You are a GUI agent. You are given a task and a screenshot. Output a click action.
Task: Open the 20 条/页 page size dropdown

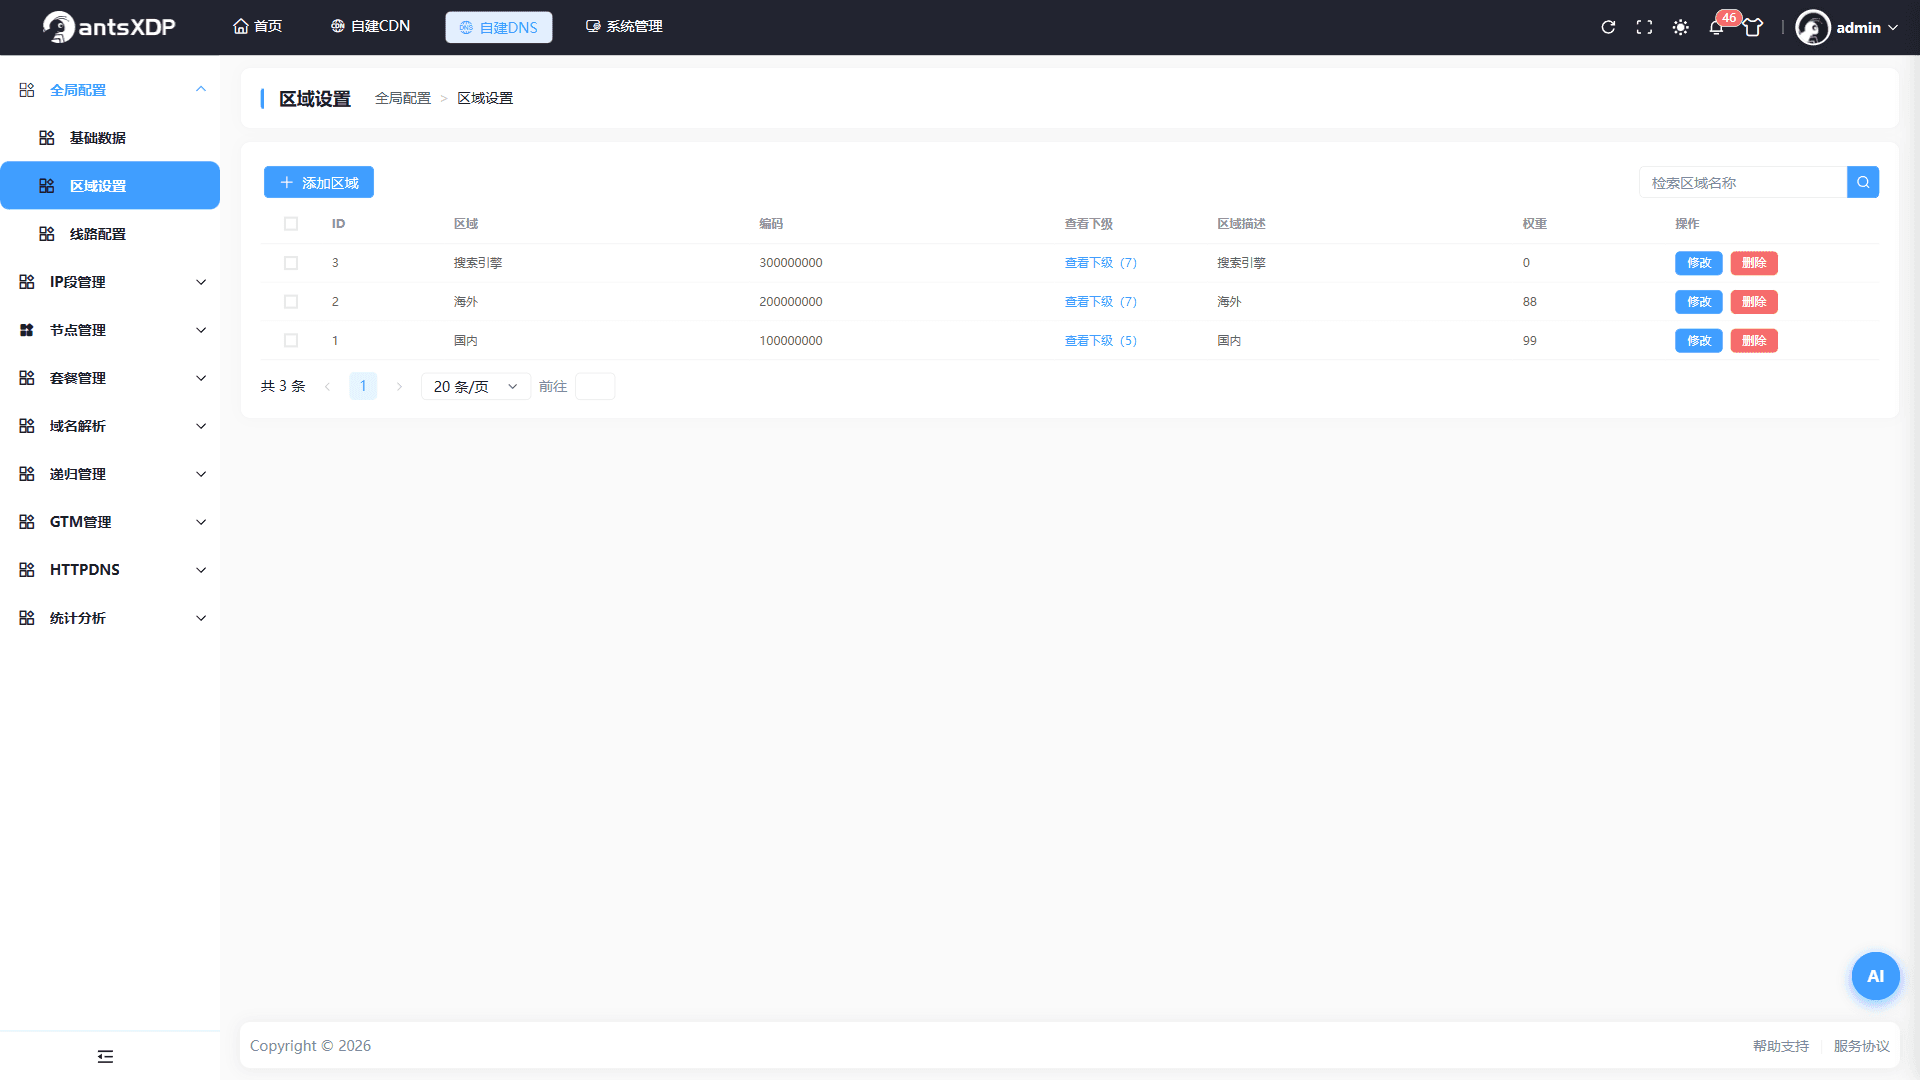pyautogui.click(x=476, y=386)
